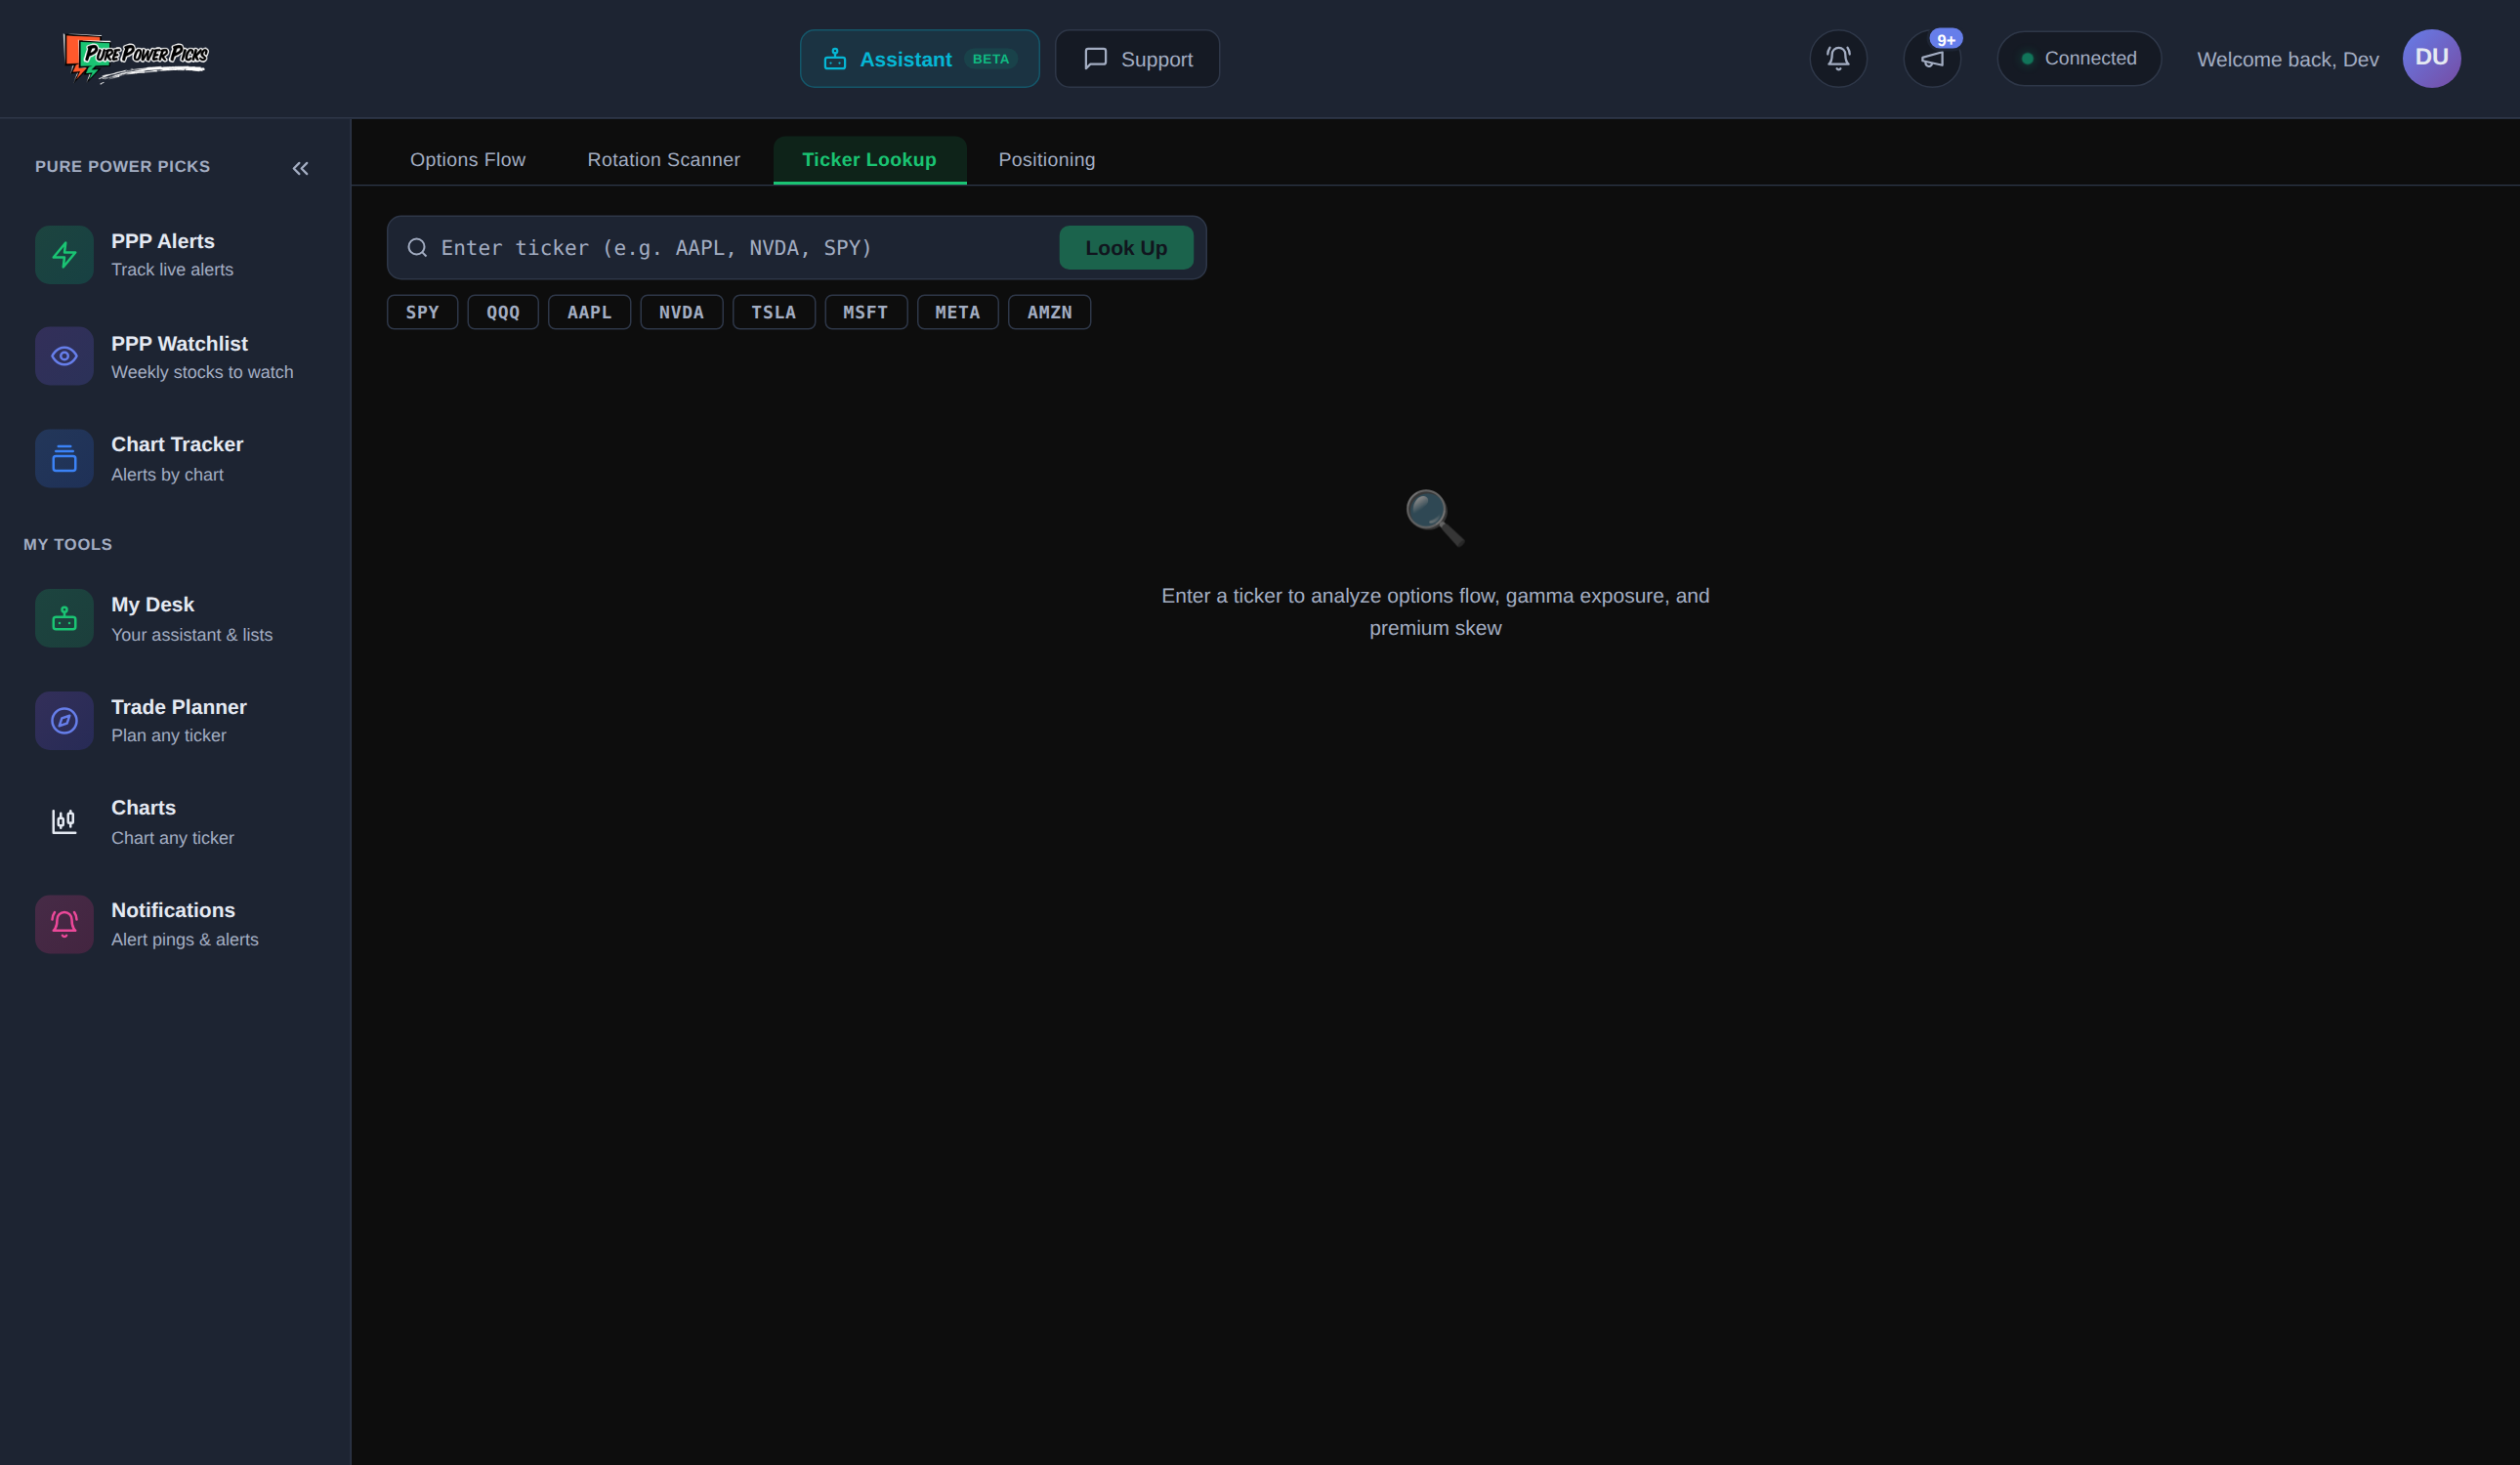The height and width of the screenshot is (1465, 2520).
Task: Open Trade Planner from sidebar title
Action: [179, 707]
